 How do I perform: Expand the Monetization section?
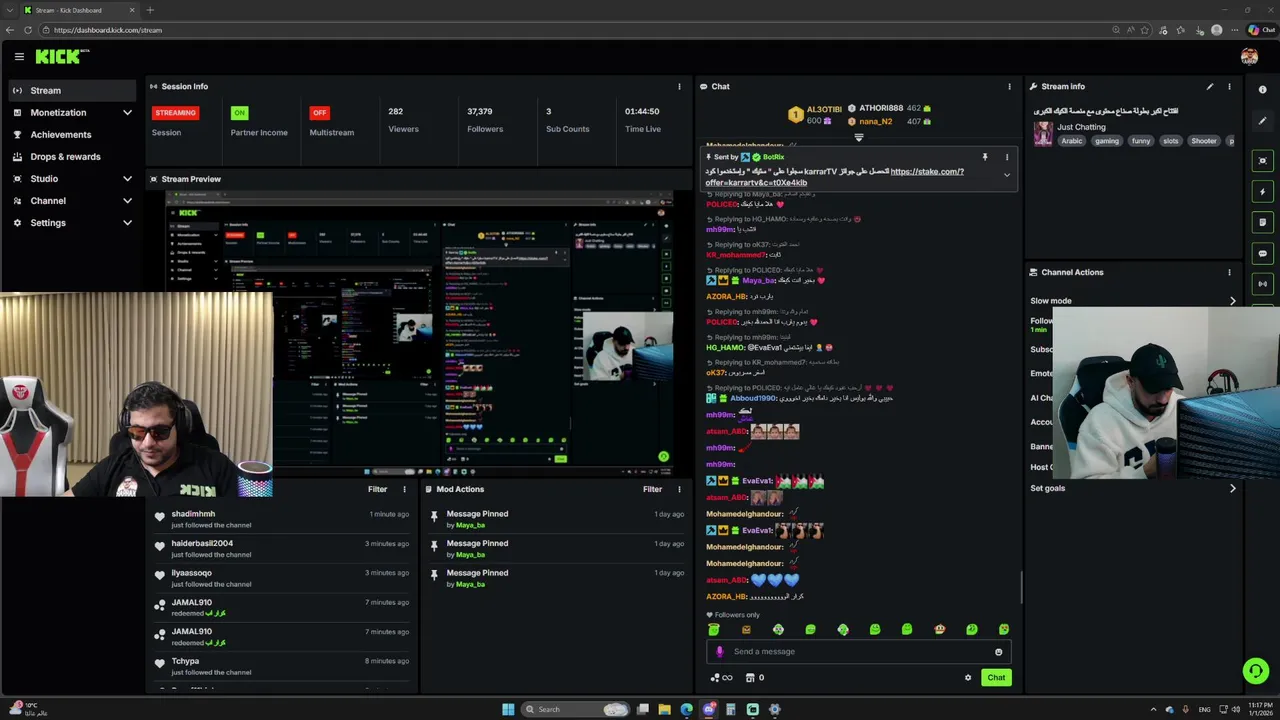pyautogui.click(x=72, y=112)
